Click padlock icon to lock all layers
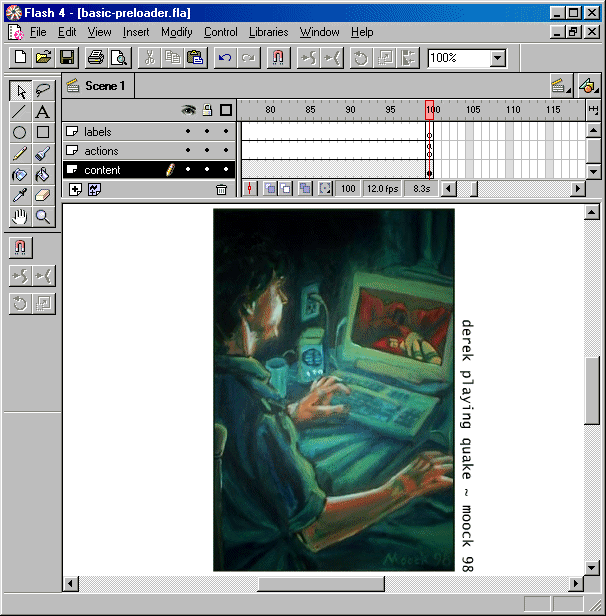The image size is (606, 616). [207, 110]
